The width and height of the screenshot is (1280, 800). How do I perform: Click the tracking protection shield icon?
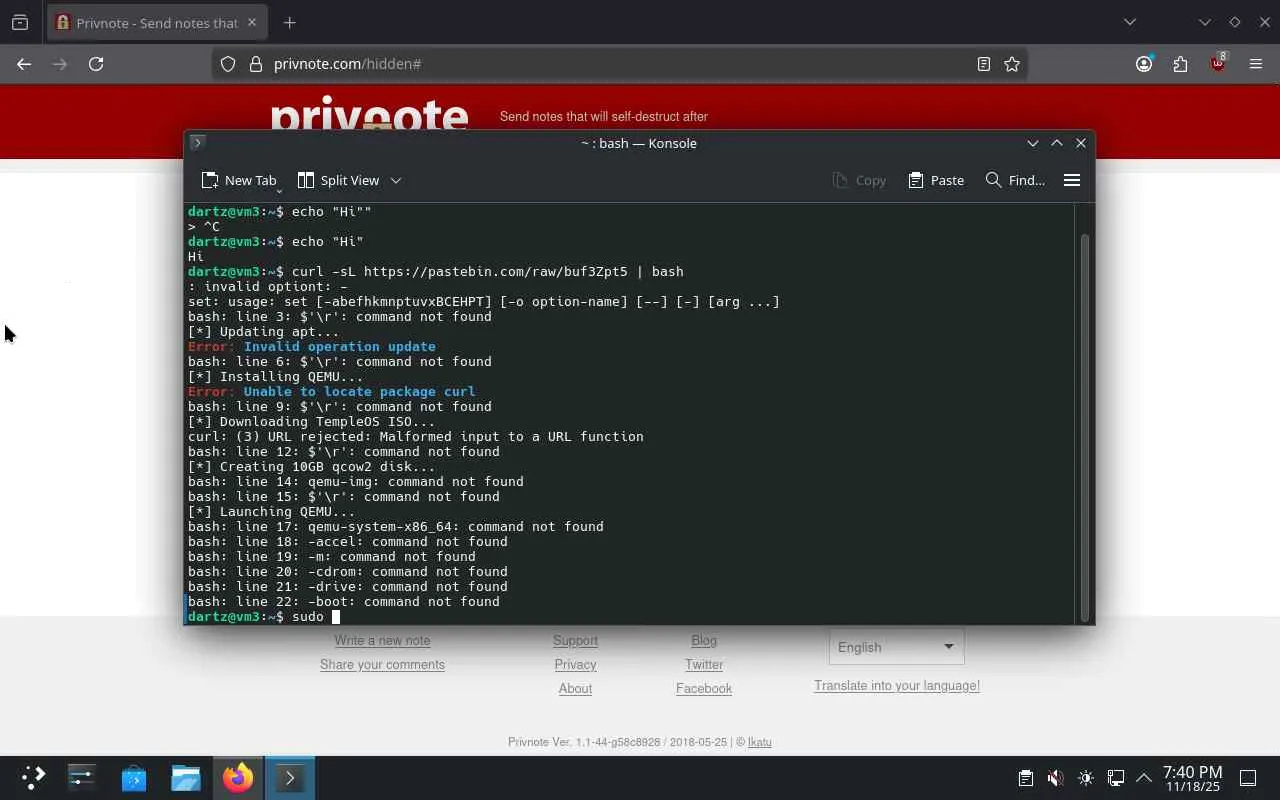[228, 64]
